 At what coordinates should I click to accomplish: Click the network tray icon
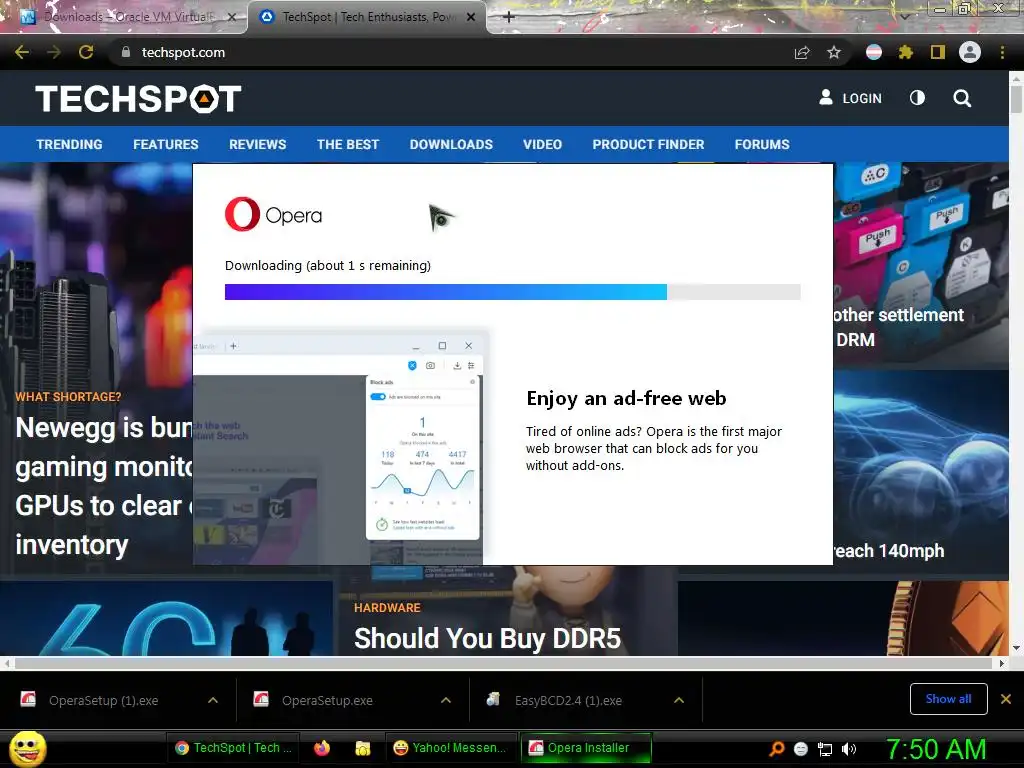tap(825, 749)
